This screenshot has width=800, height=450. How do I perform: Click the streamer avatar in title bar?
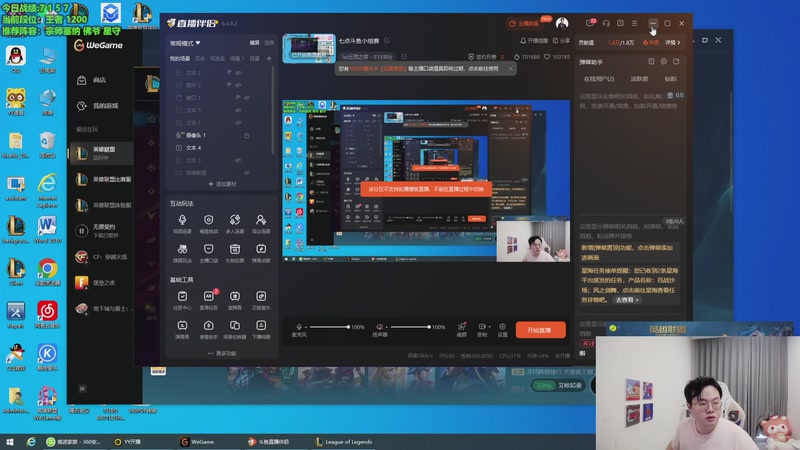coord(562,23)
